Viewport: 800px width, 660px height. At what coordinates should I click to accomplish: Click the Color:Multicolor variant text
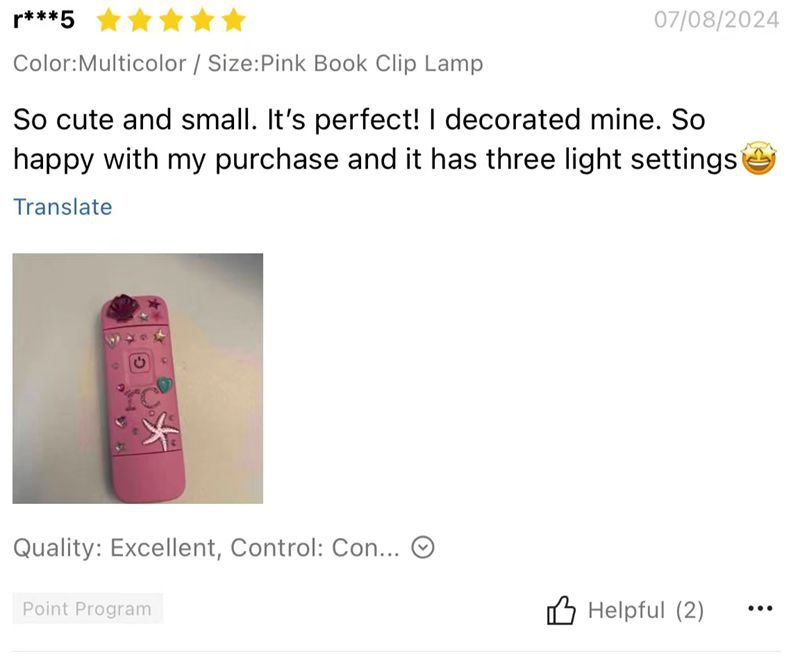(99, 64)
